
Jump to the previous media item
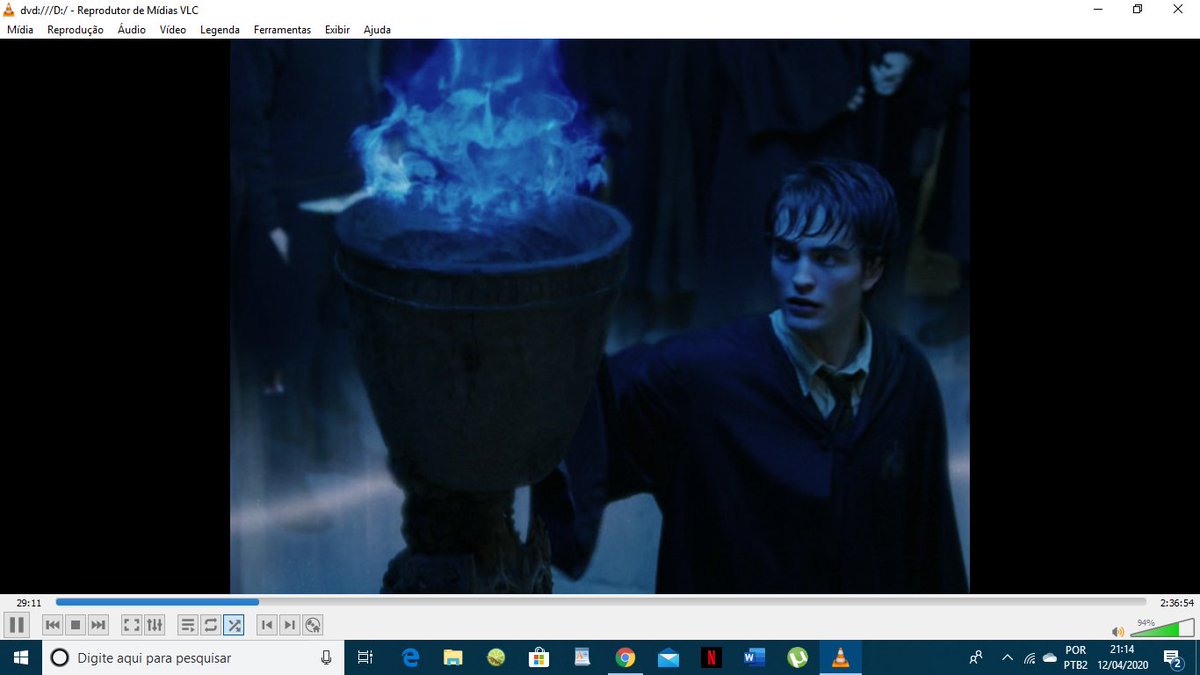pyautogui.click(x=54, y=625)
